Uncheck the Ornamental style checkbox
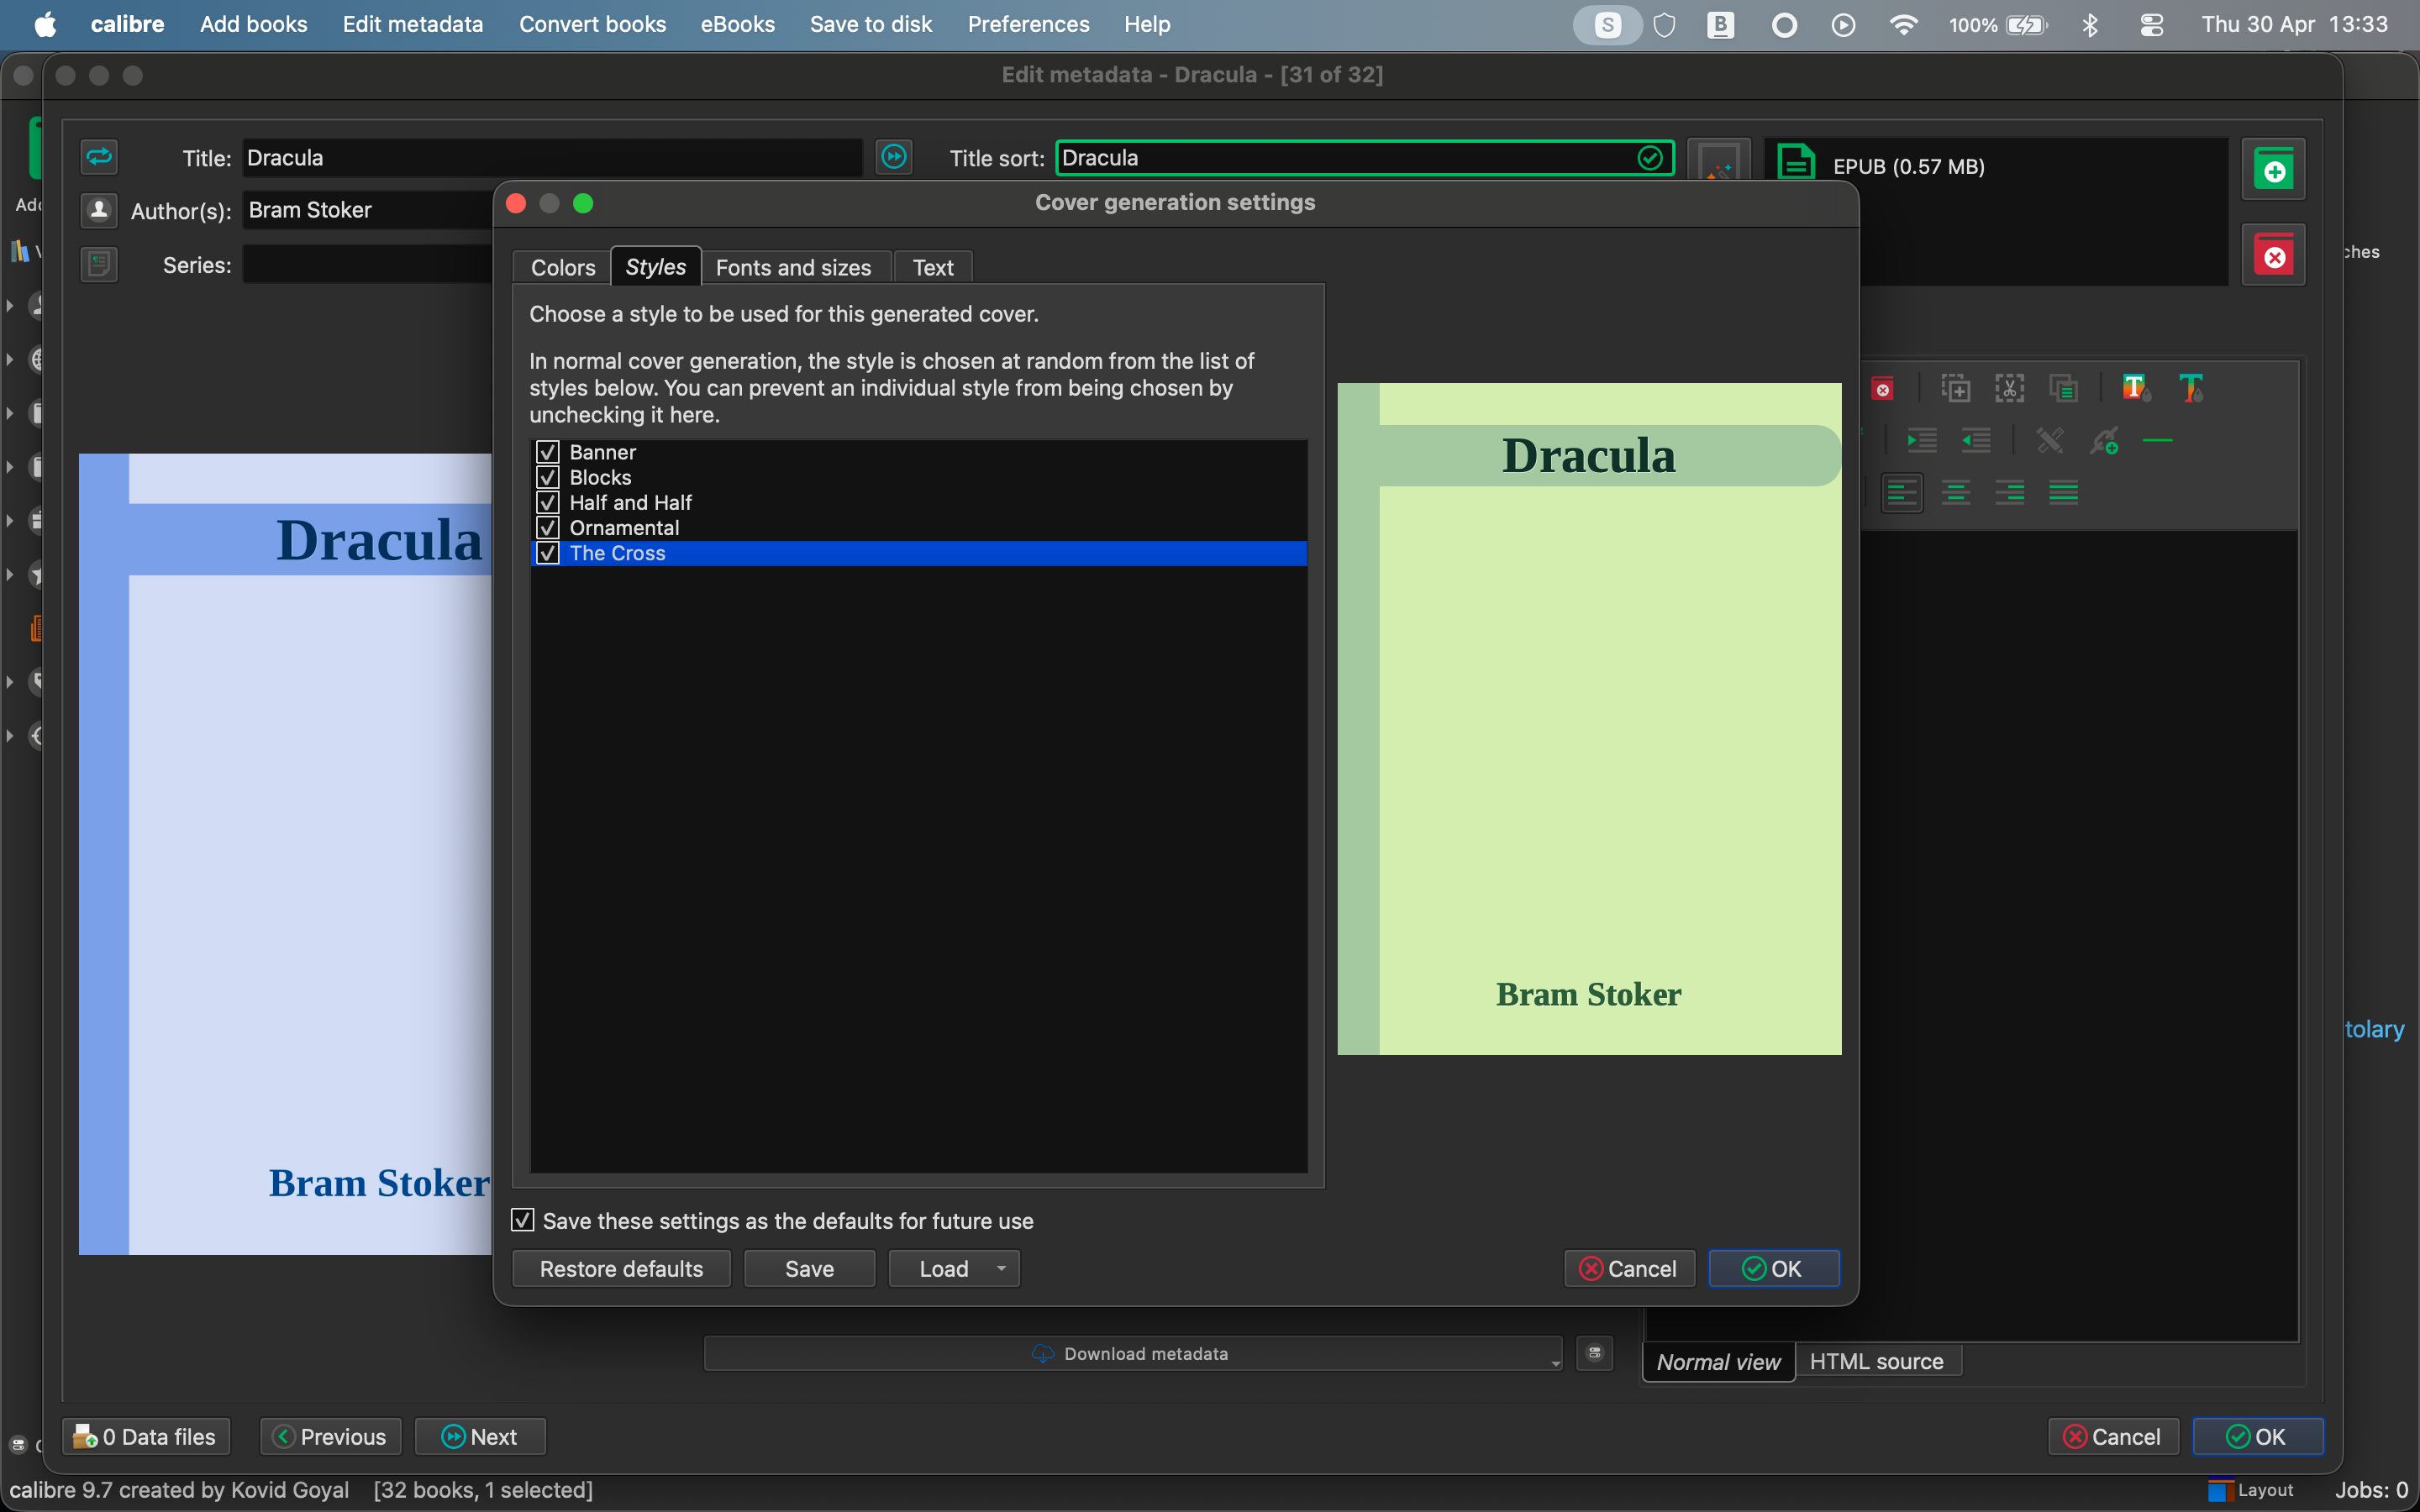Screen dimensions: 2420x1512 click(547, 527)
